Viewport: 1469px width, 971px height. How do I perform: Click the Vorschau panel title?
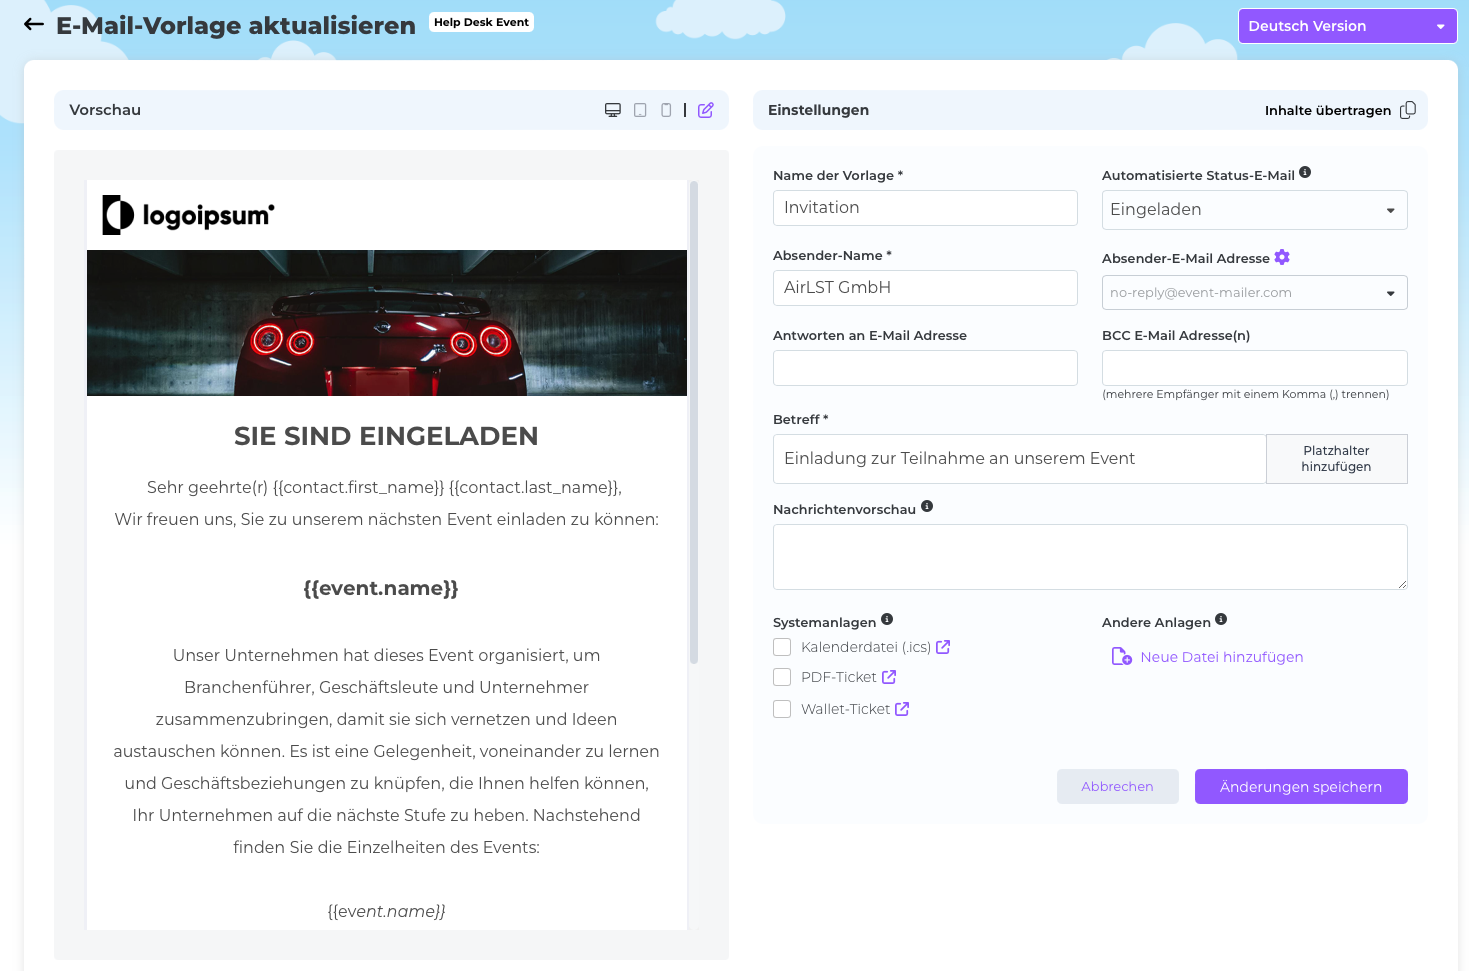tap(105, 110)
